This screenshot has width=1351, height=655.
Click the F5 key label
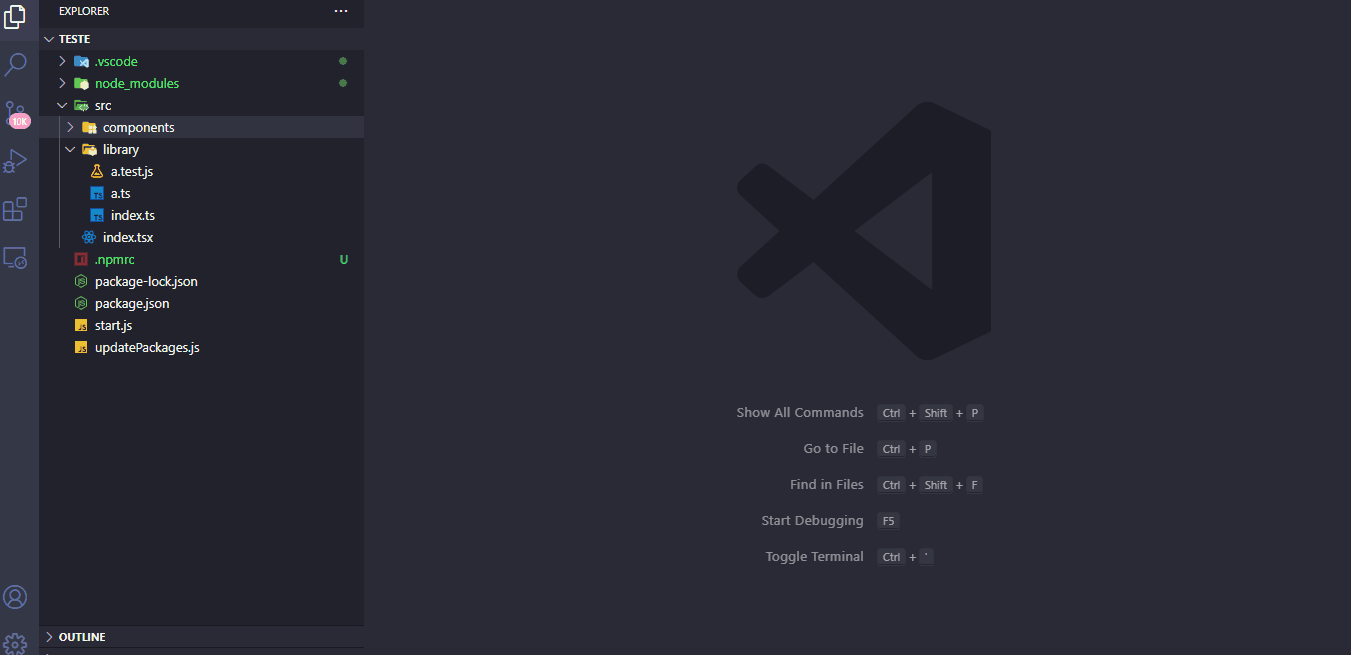click(888, 521)
